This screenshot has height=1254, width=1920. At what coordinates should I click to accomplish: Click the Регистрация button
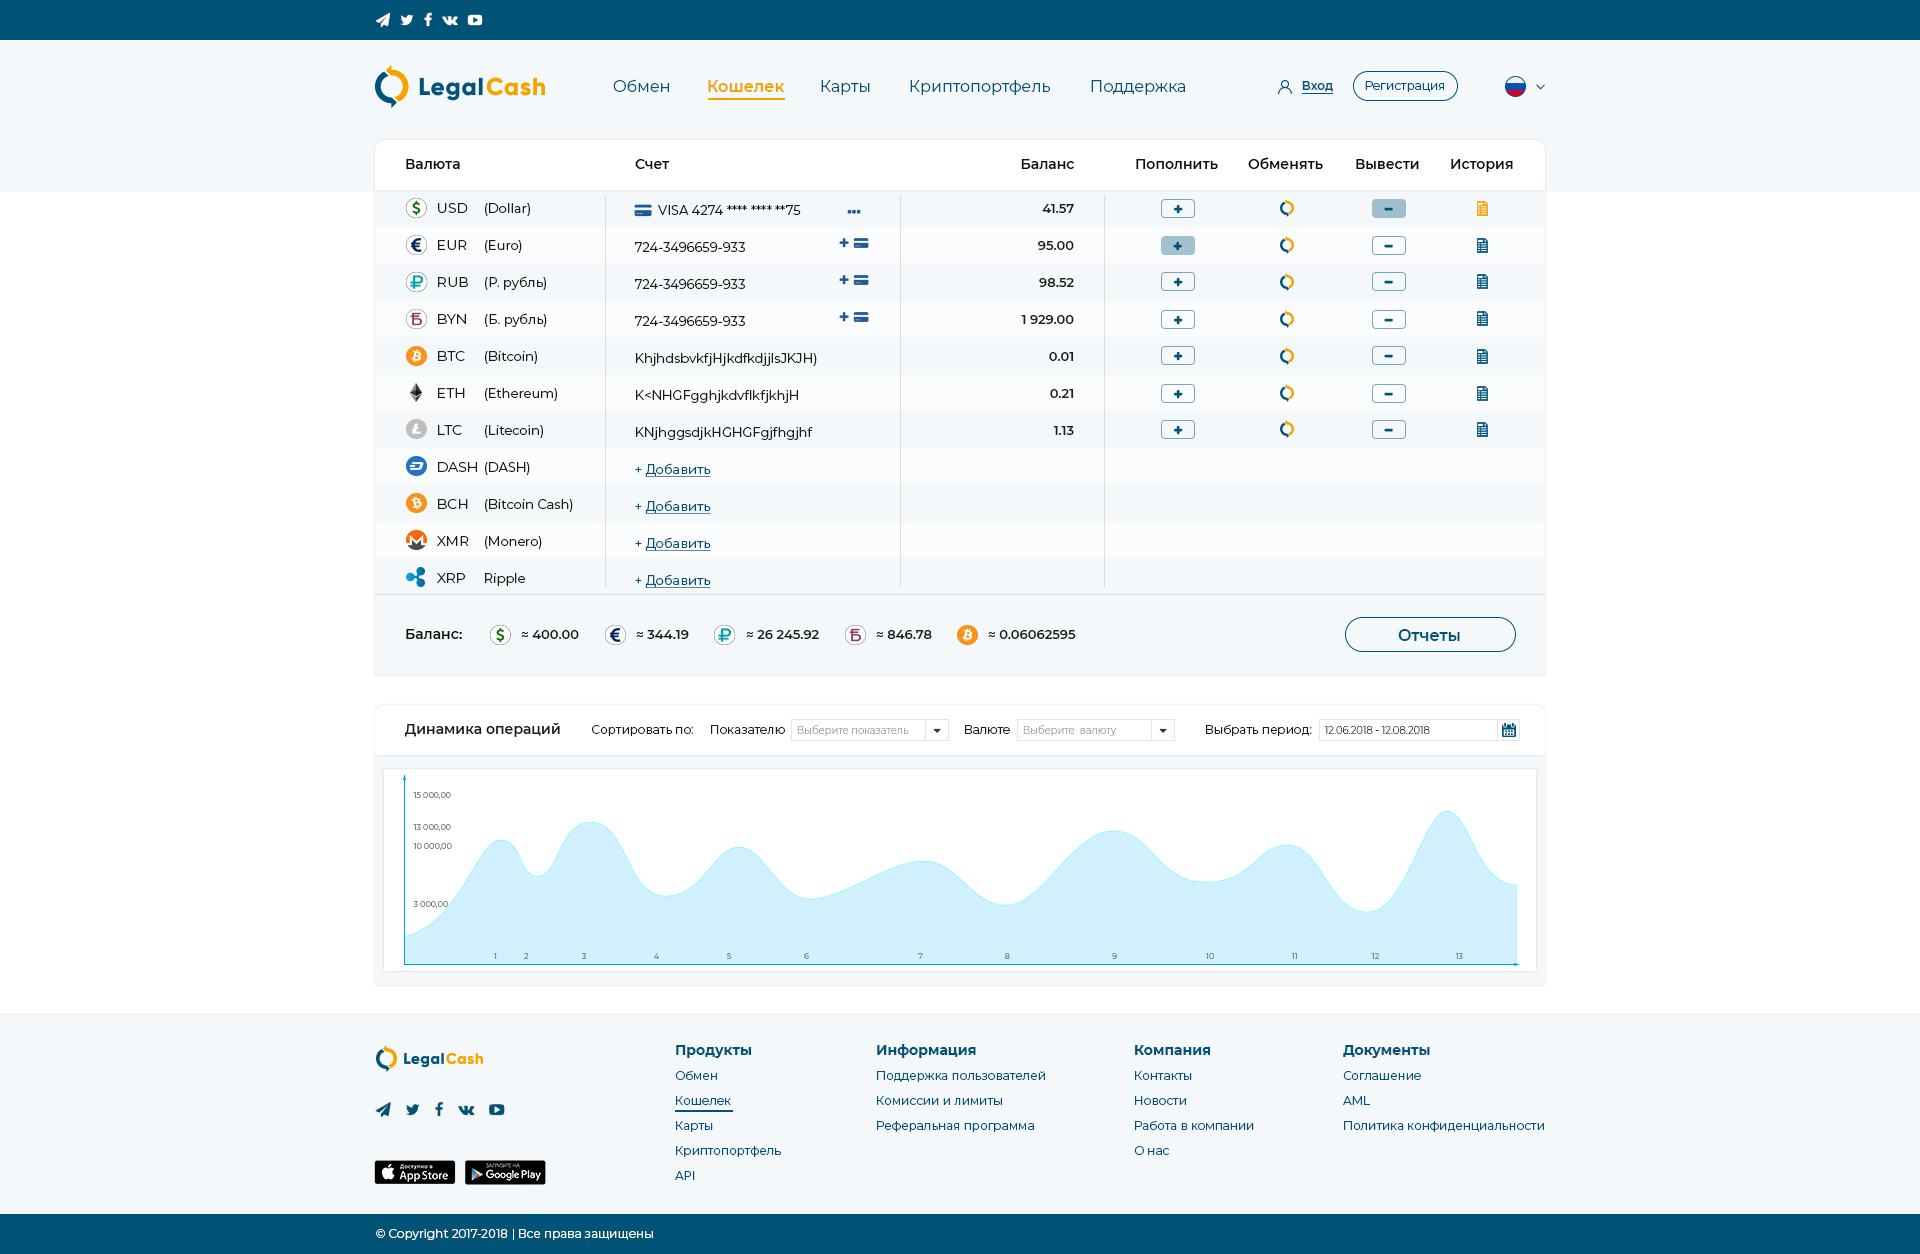(1404, 86)
